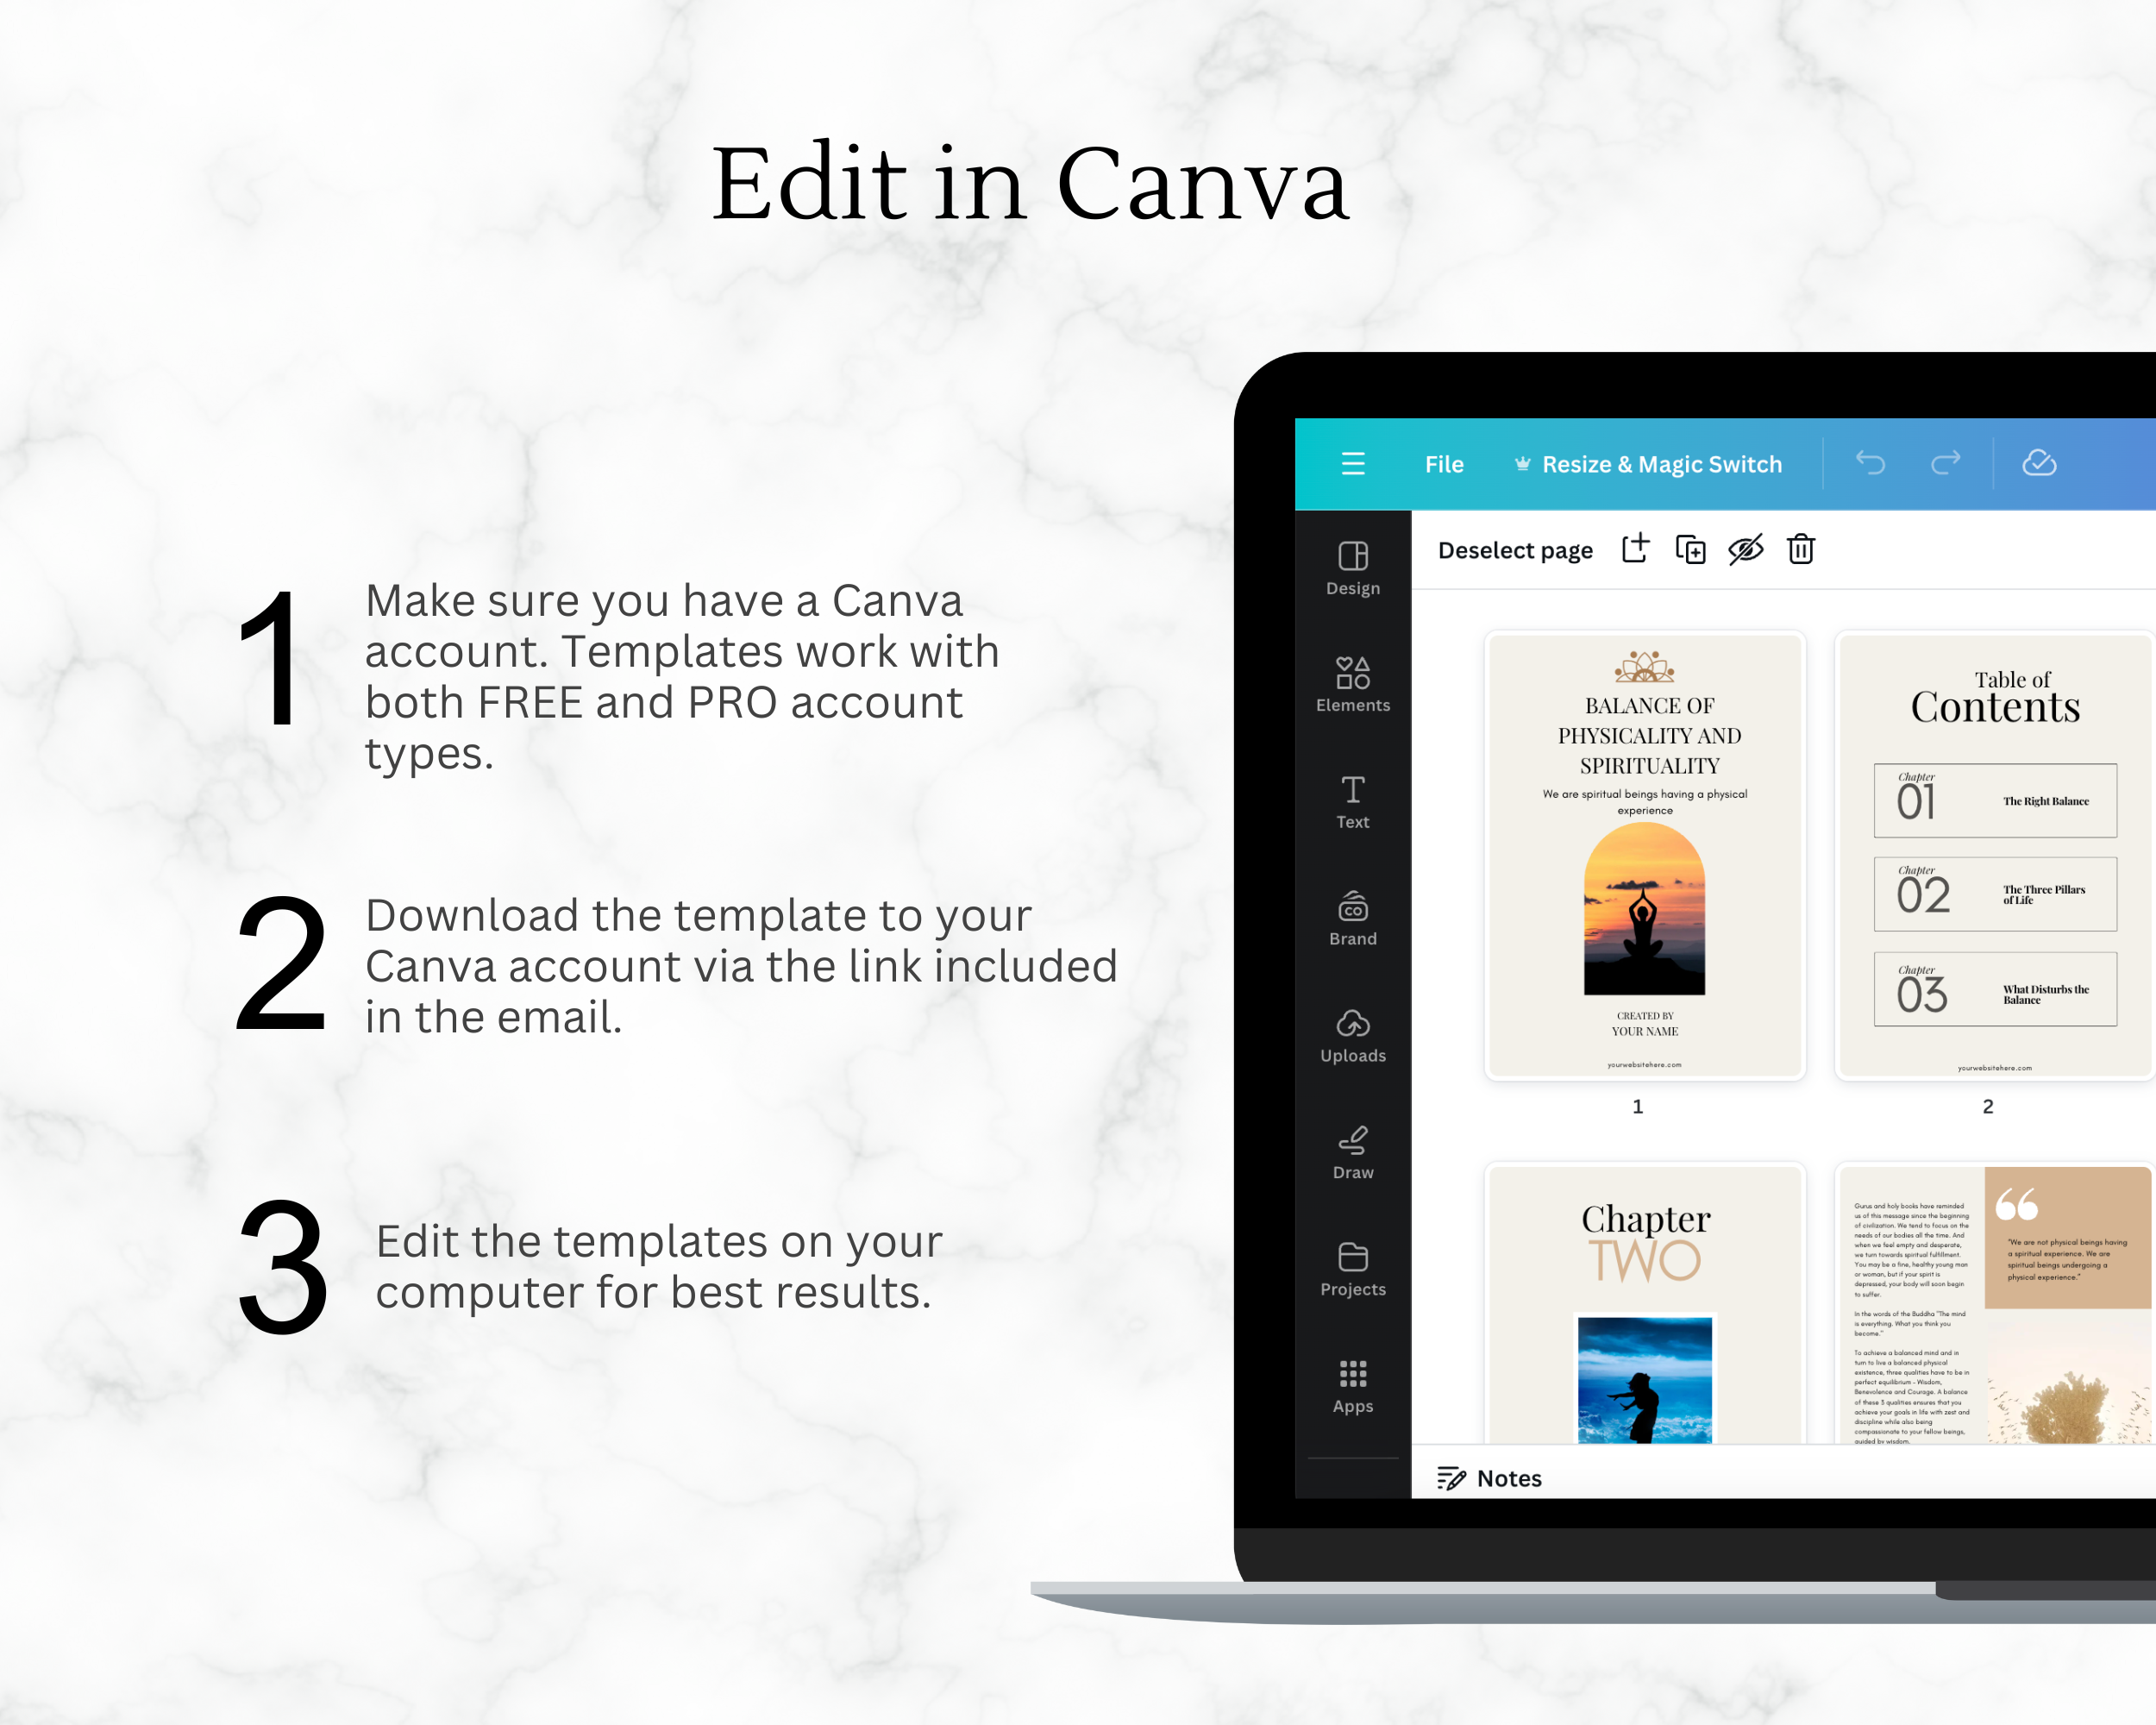
Task: Click the duplicate page icon
Action: 1689,549
